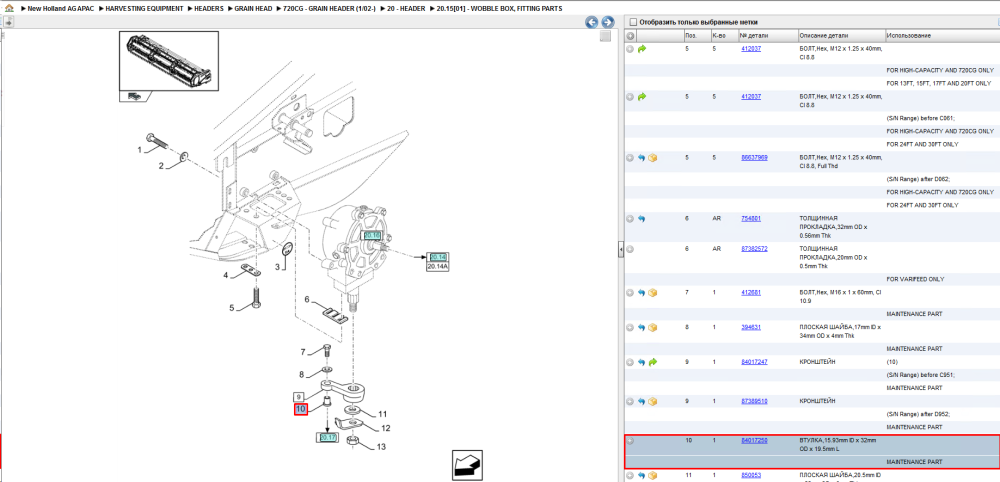Expand plus button for part 850853
1000x482 pixels.
(630, 476)
